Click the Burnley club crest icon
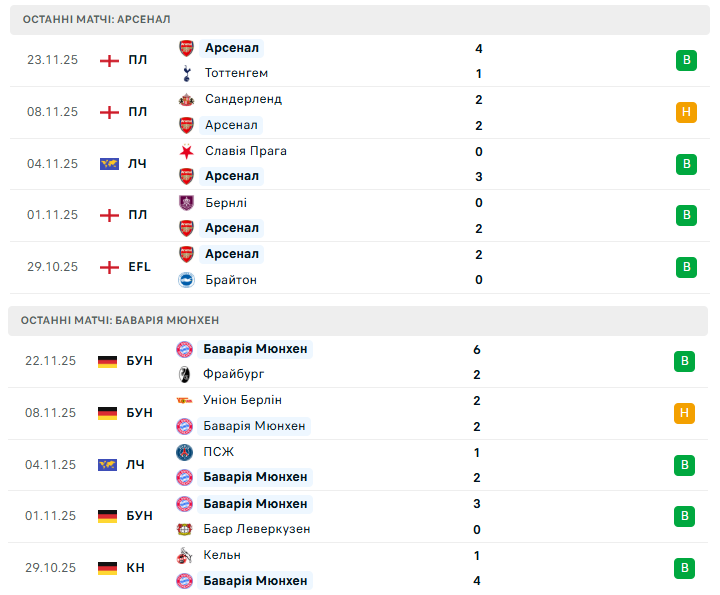The width and height of the screenshot is (720, 595). (x=186, y=203)
